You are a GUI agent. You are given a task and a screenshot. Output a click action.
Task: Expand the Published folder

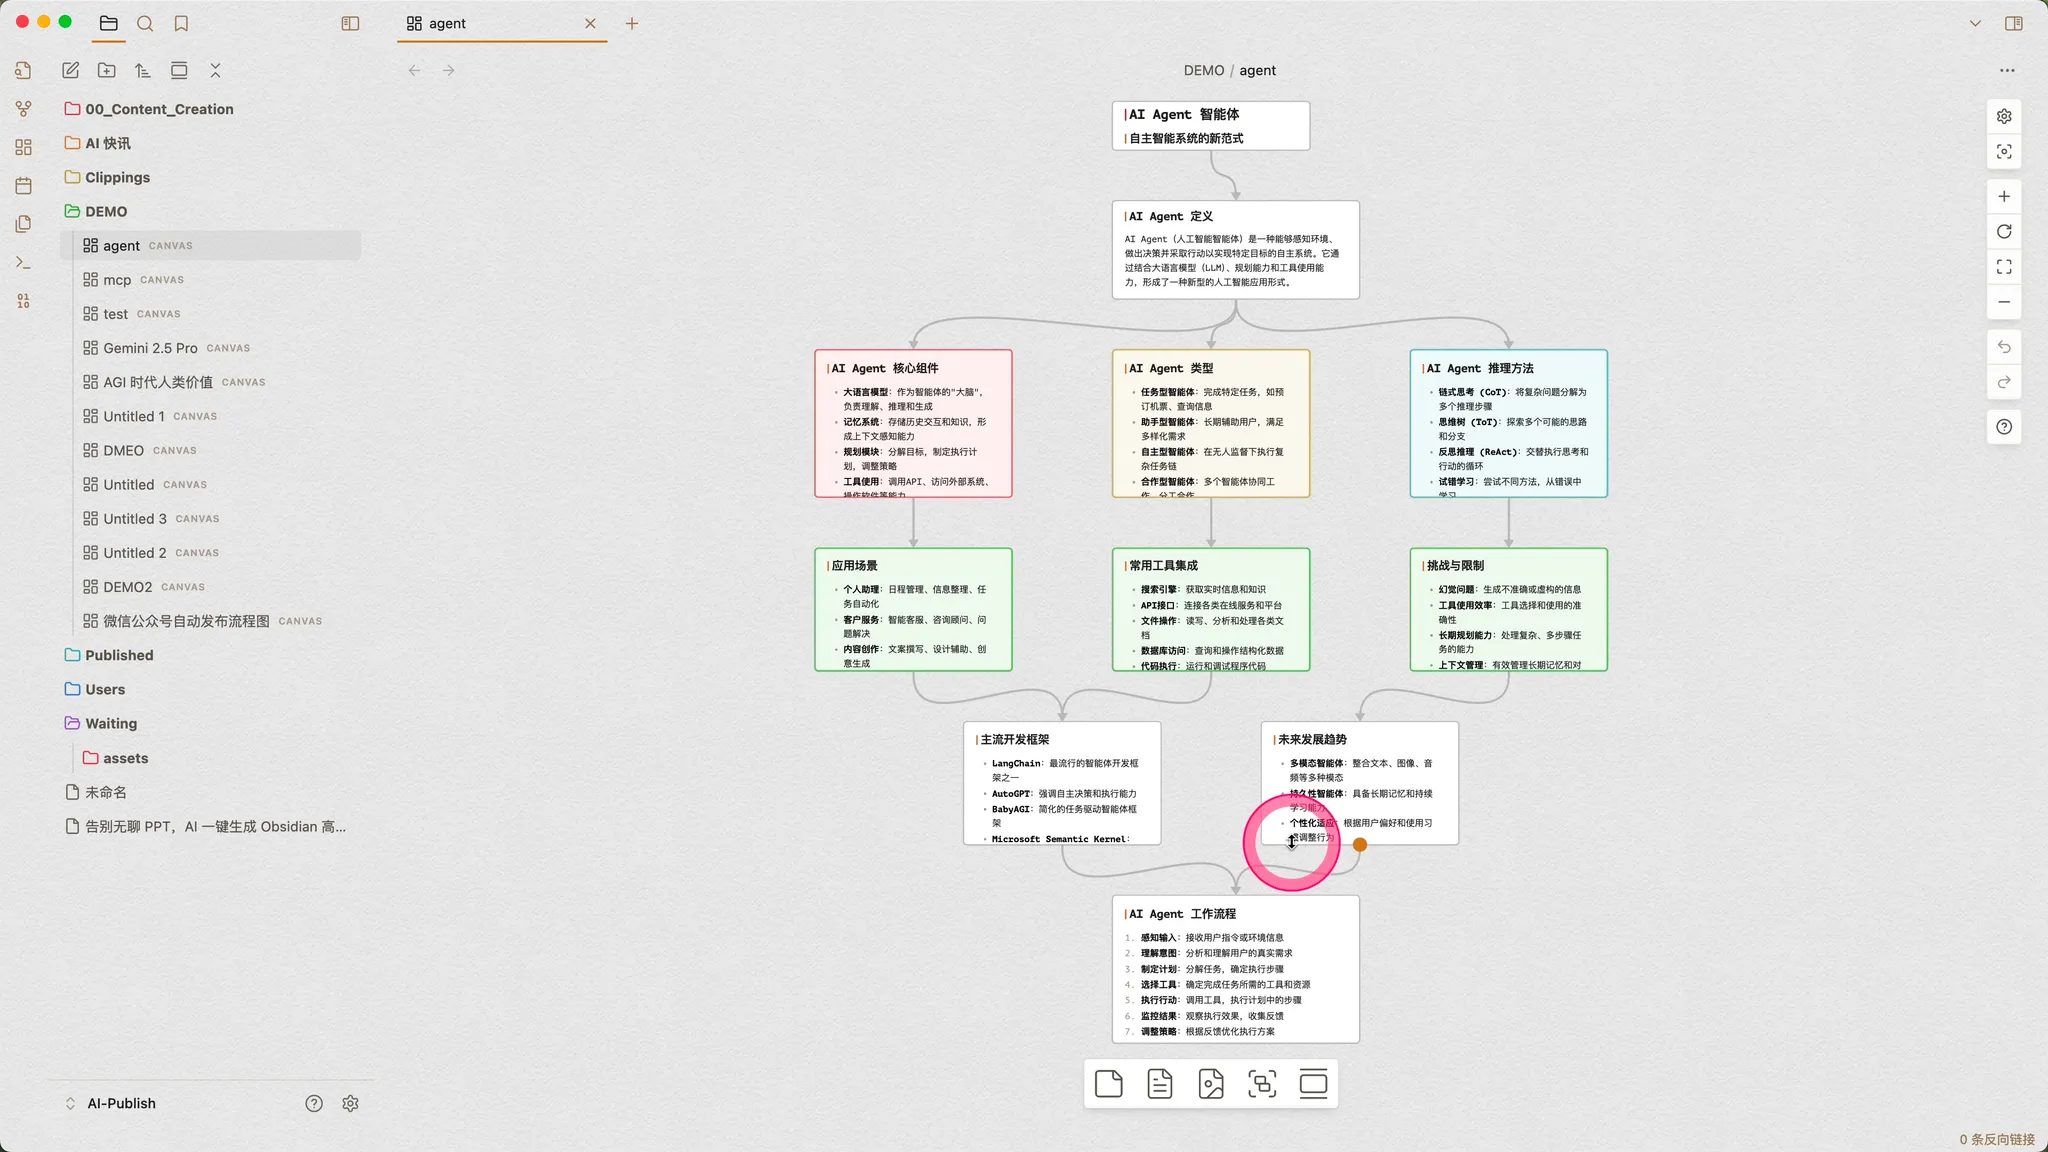point(118,655)
